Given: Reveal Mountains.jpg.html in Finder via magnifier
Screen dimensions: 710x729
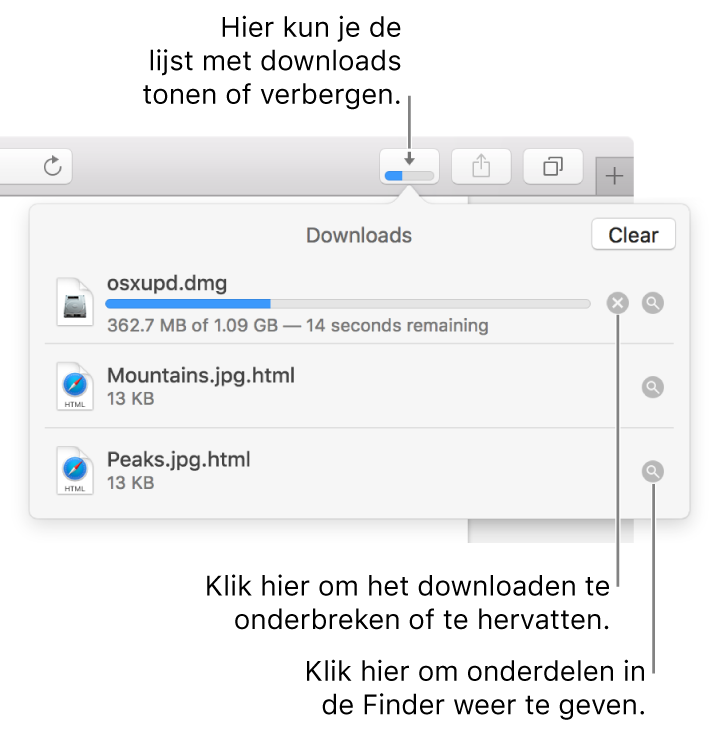Looking at the screenshot, I should pos(653,387).
